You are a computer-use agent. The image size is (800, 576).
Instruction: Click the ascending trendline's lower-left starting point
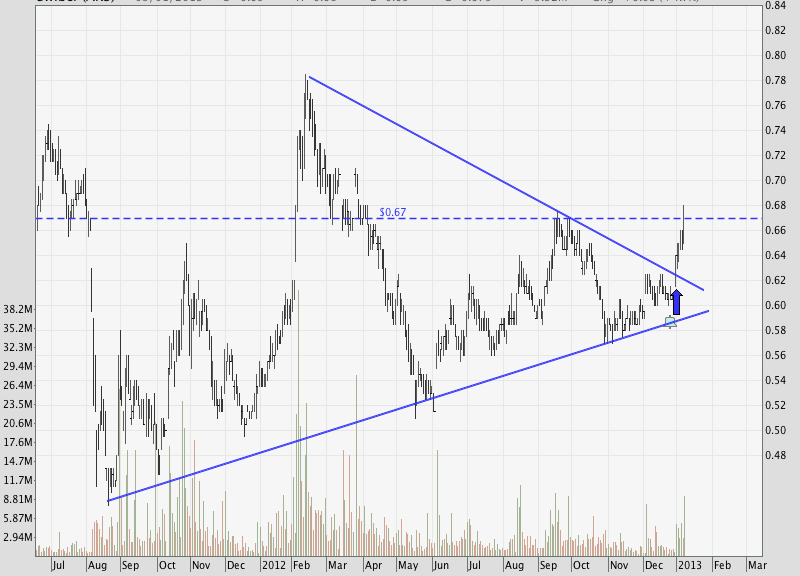click(x=108, y=500)
